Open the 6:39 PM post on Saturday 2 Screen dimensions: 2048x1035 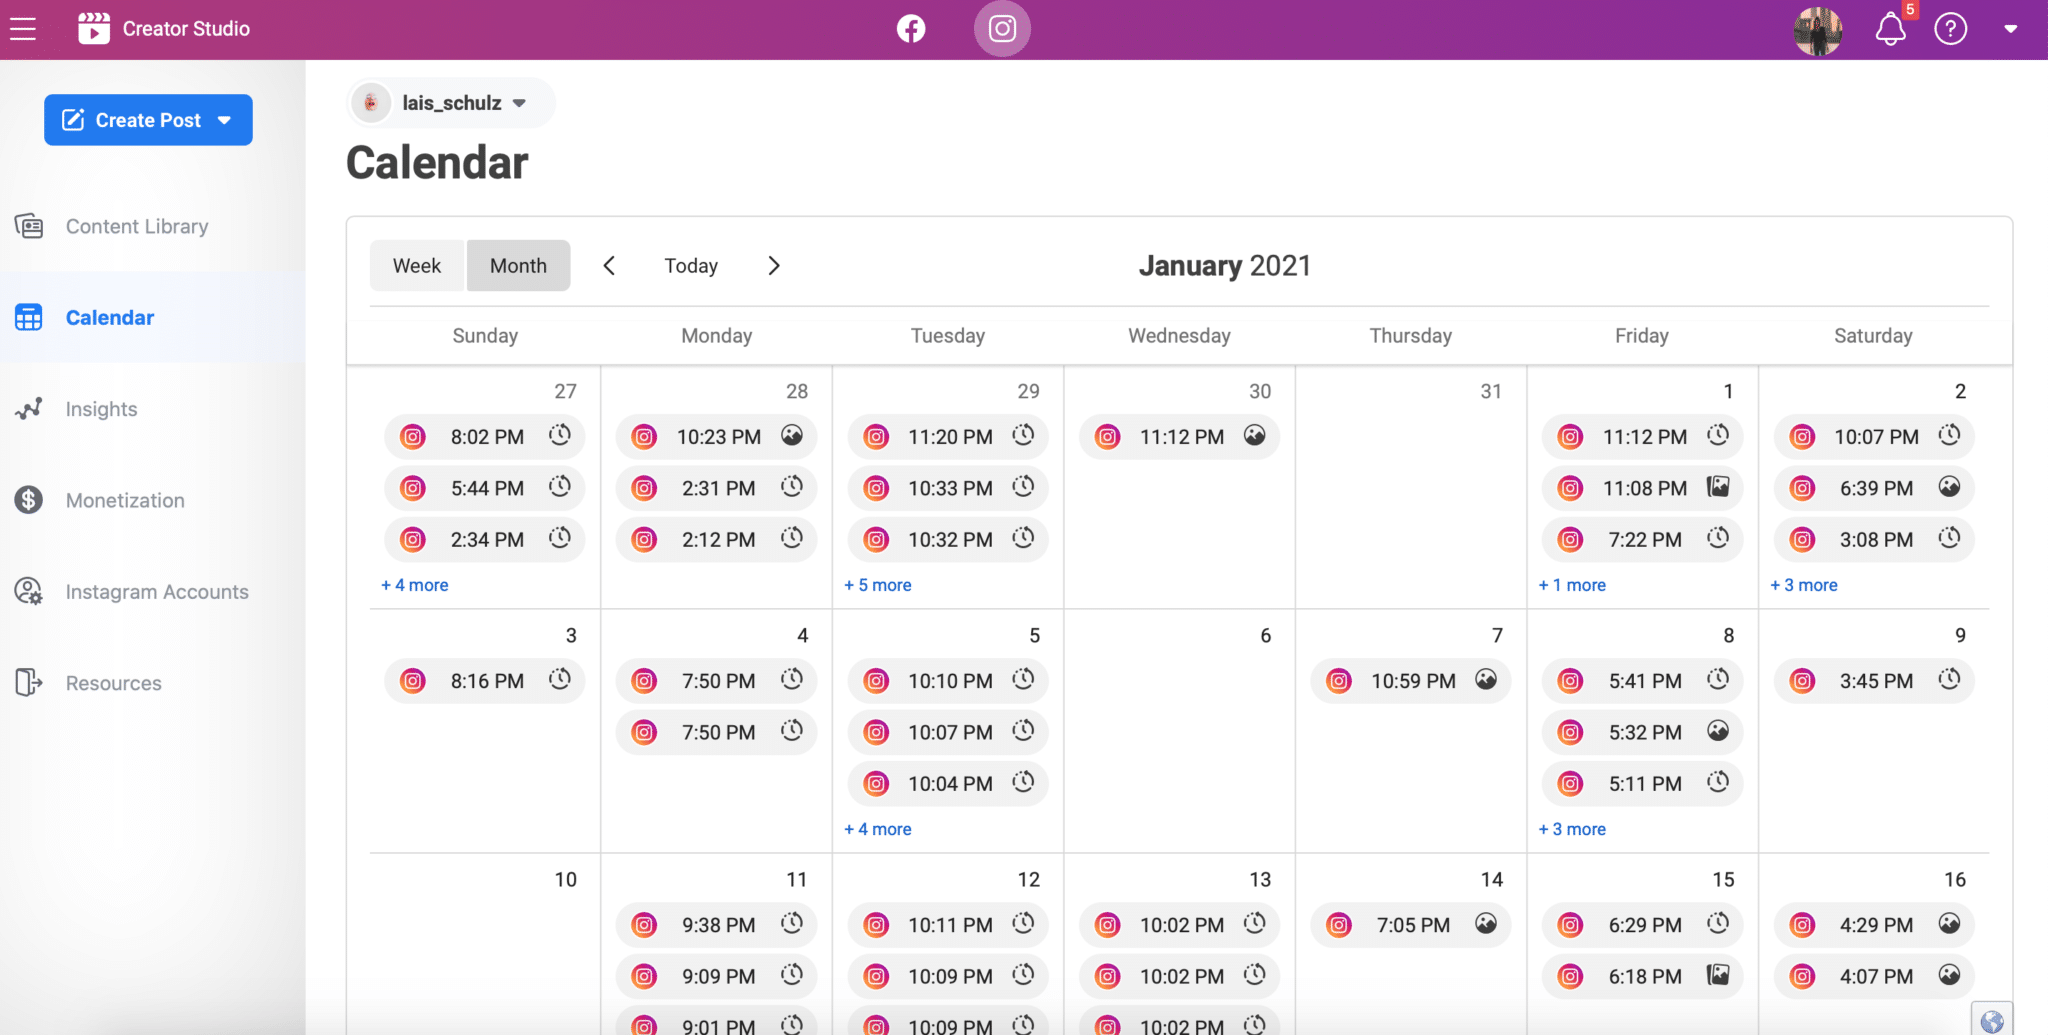[x=1874, y=488]
